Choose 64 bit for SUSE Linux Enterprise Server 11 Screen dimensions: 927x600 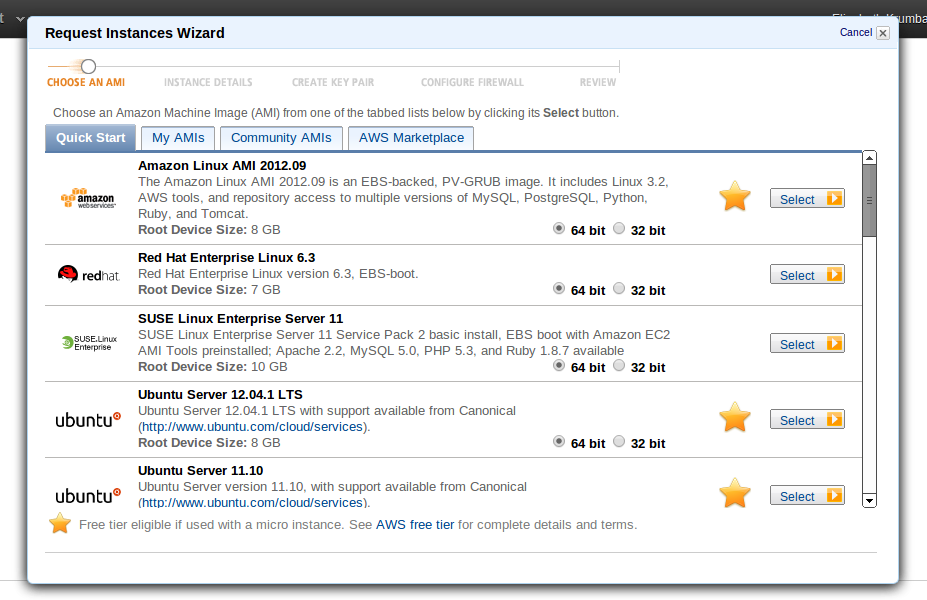[559, 365]
